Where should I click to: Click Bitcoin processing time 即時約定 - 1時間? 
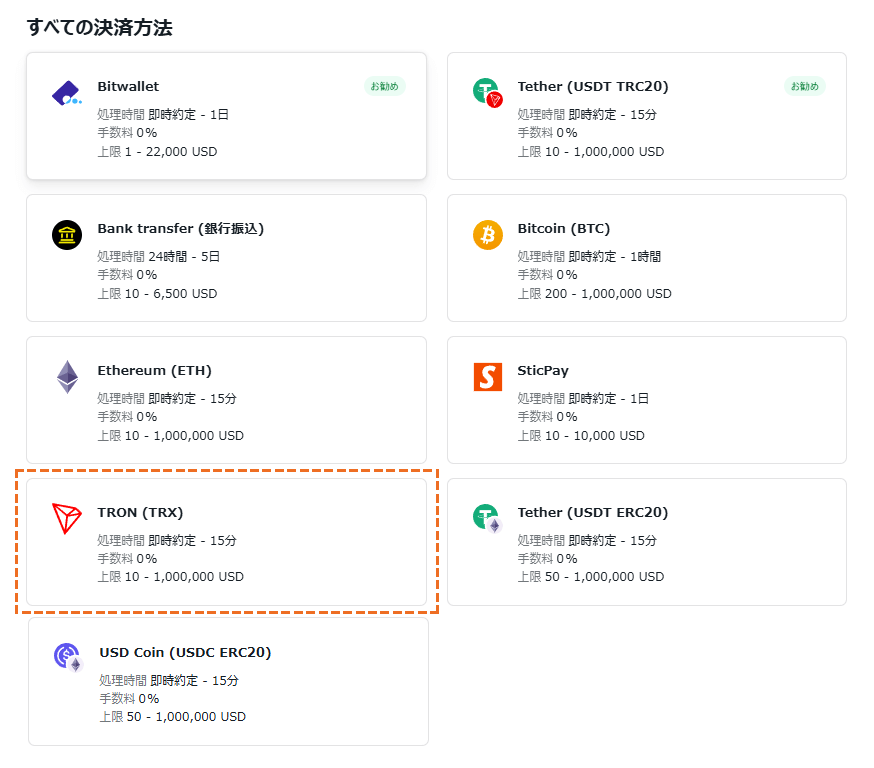click(x=589, y=256)
